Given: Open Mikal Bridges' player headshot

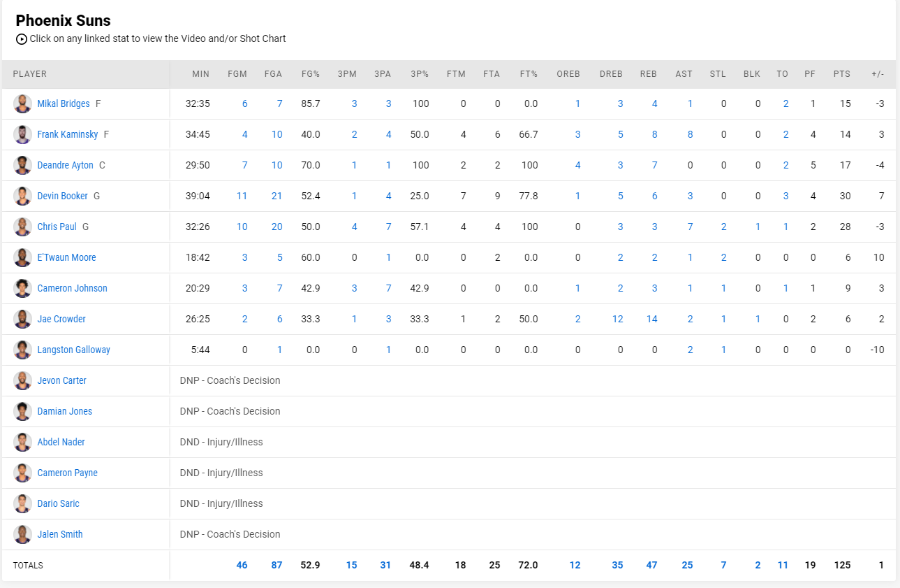Looking at the screenshot, I should 22,104.
